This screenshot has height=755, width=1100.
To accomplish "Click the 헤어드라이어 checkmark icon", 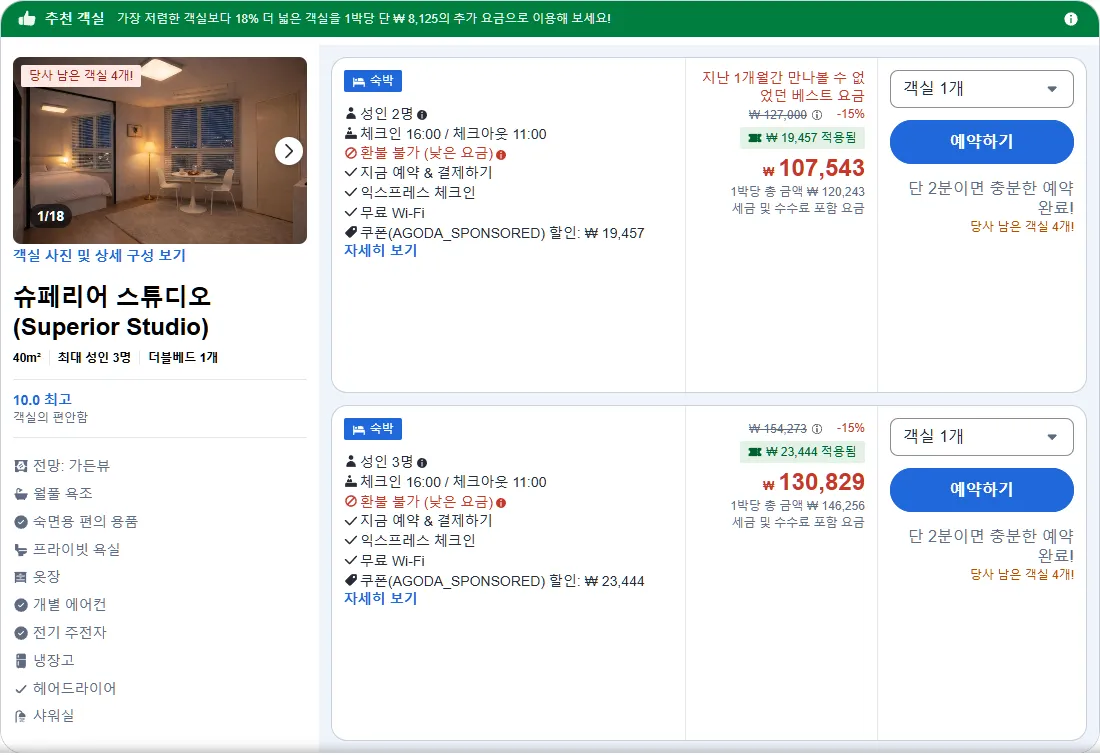I will 21,689.
